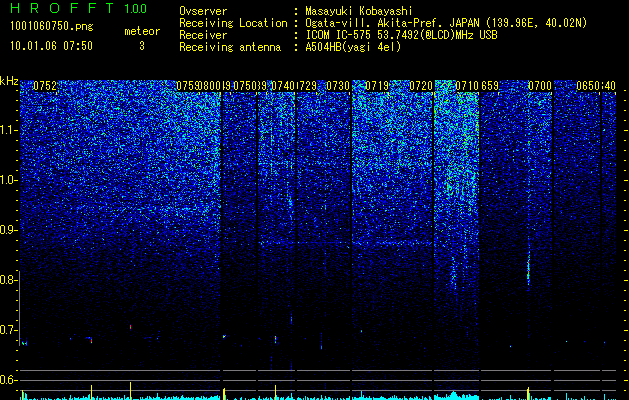The height and width of the screenshot is (400, 629).
Task: Select the A504HB(yagi 4el) antenna value
Action: (x=353, y=47)
